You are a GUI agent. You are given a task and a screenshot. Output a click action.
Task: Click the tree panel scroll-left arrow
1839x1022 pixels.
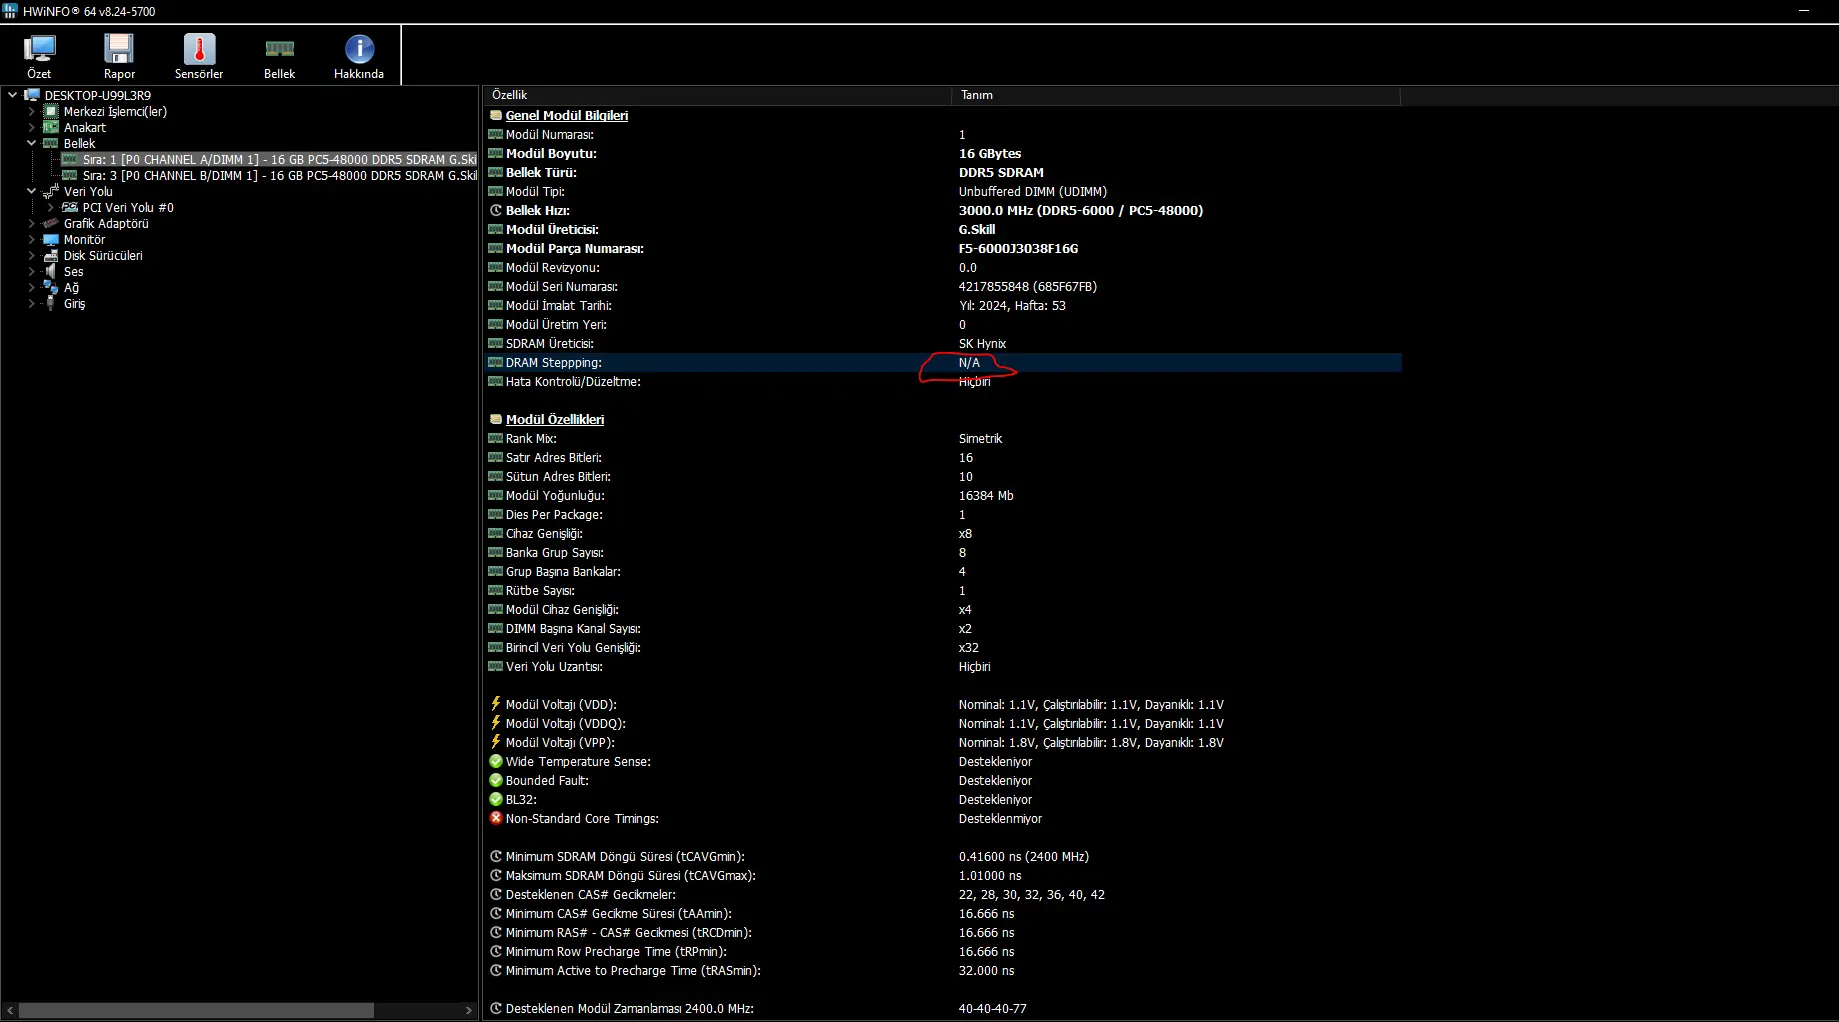point(10,1010)
